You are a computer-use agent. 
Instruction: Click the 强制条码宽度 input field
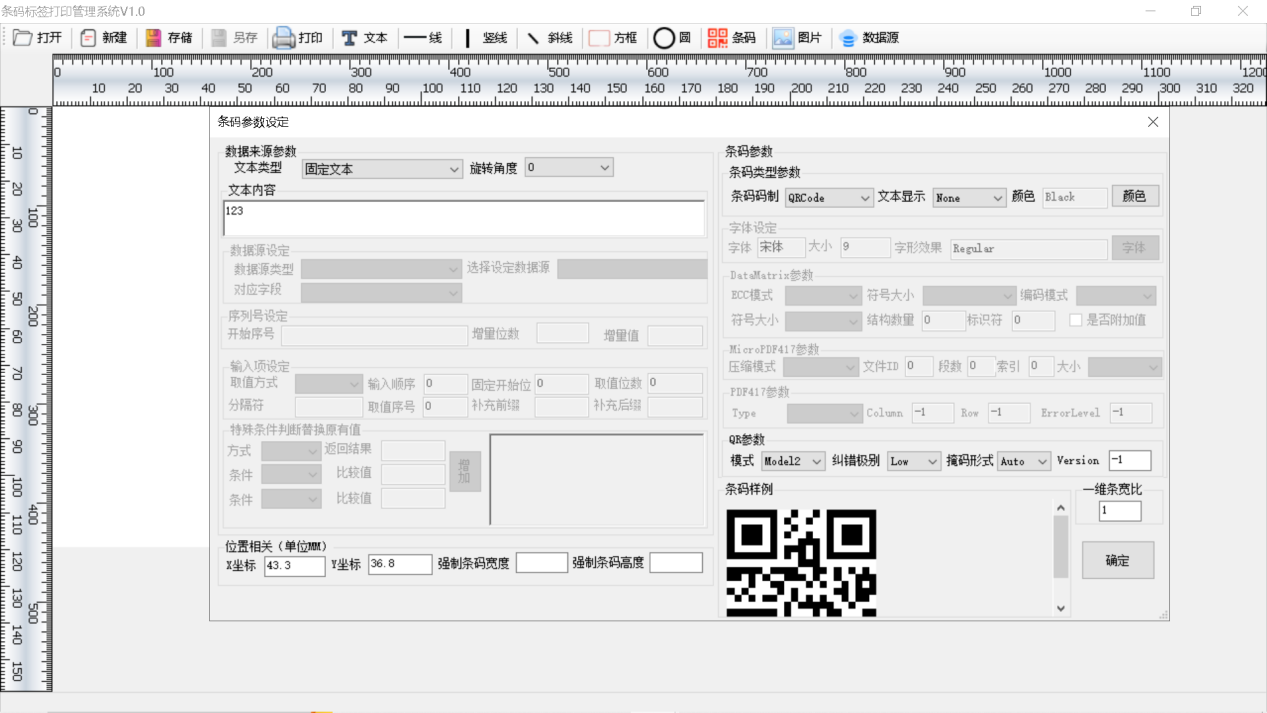[542, 563]
